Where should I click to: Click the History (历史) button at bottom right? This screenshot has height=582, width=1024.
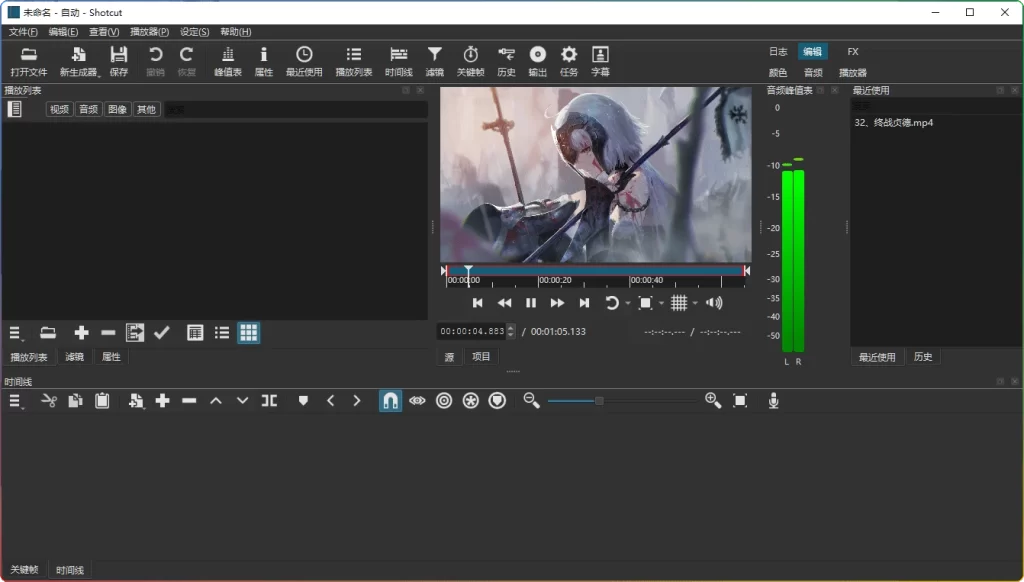tap(922, 356)
